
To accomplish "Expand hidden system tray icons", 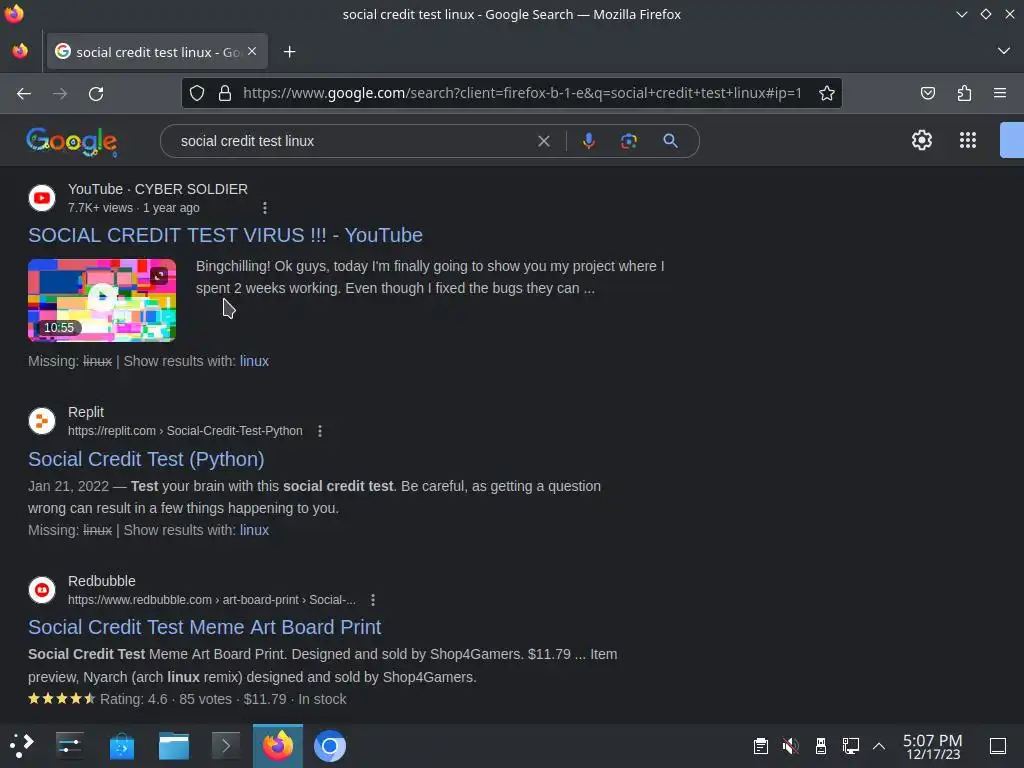I will [879, 746].
